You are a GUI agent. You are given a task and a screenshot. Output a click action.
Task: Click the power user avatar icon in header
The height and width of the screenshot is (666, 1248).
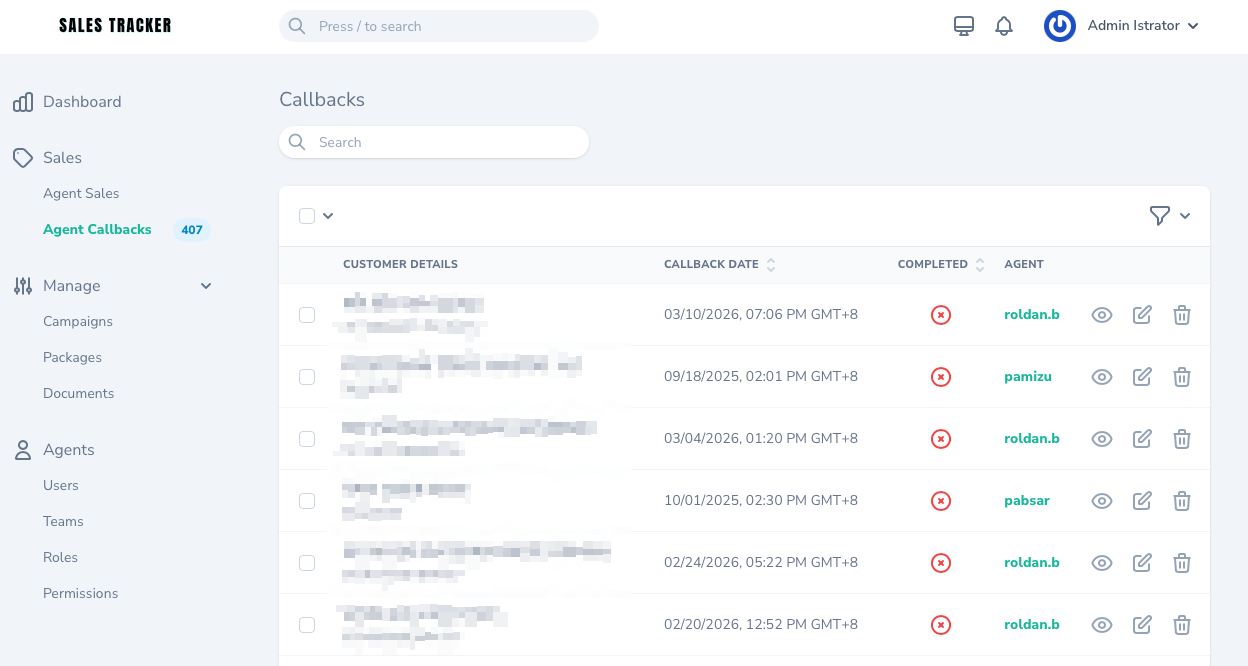tap(1059, 26)
